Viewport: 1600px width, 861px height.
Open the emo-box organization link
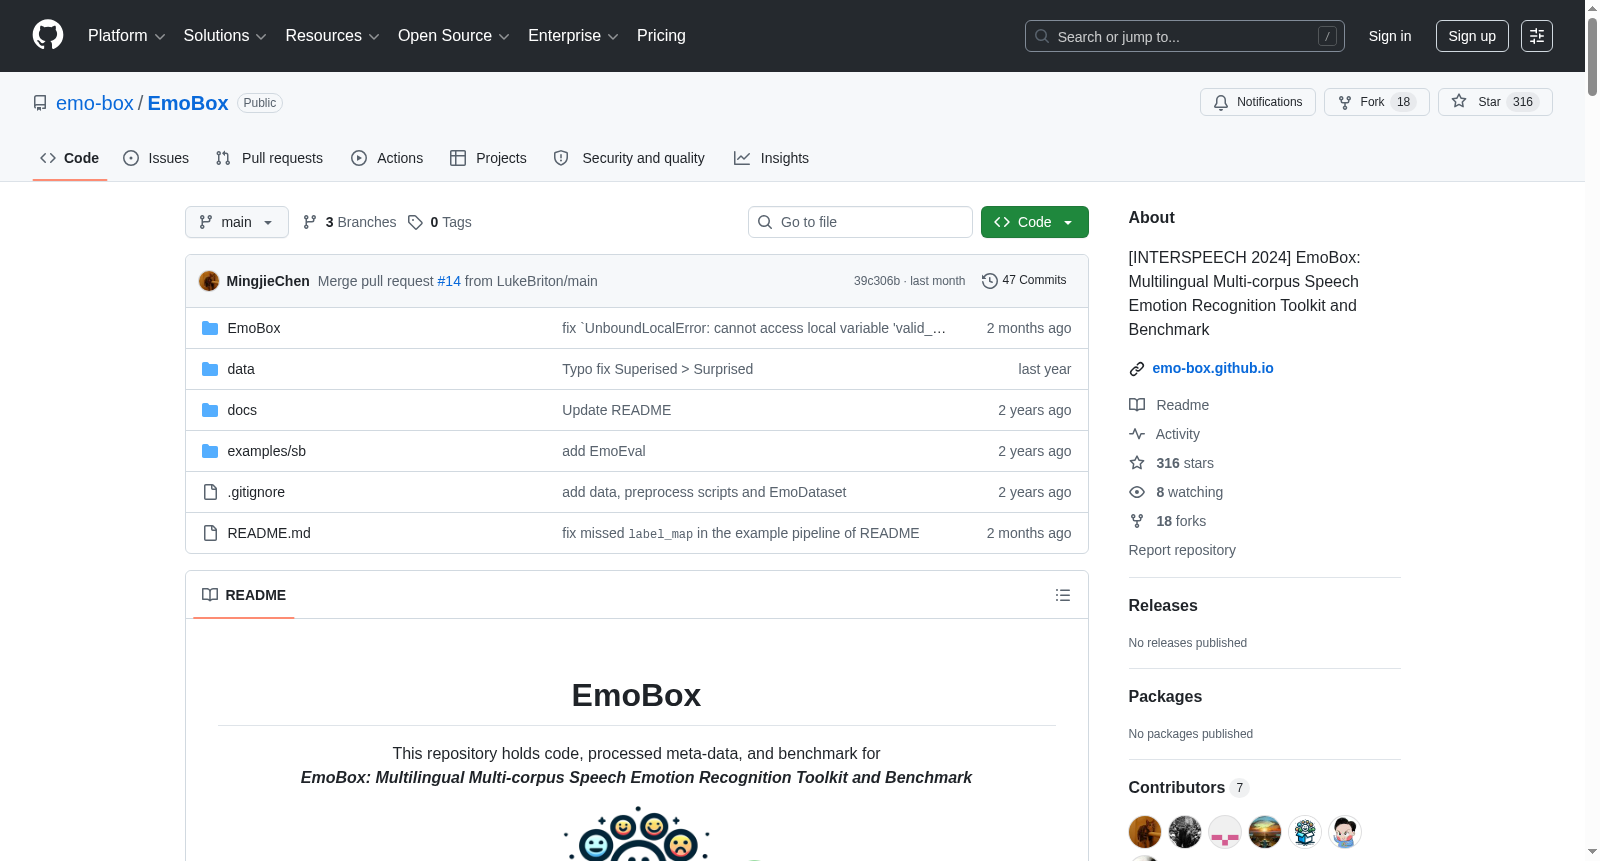(x=95, y=103)
